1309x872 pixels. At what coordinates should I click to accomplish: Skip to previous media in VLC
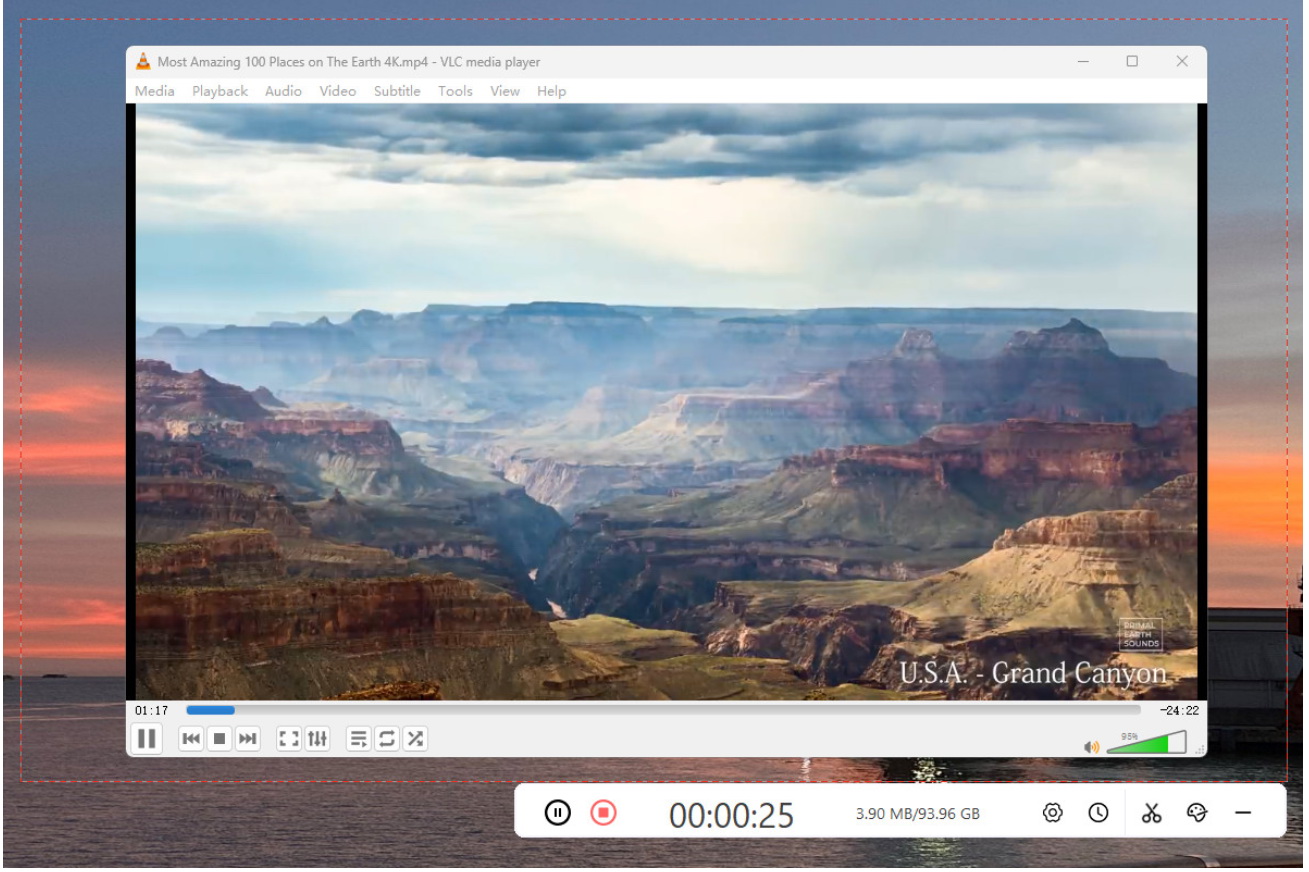point(191,739)
